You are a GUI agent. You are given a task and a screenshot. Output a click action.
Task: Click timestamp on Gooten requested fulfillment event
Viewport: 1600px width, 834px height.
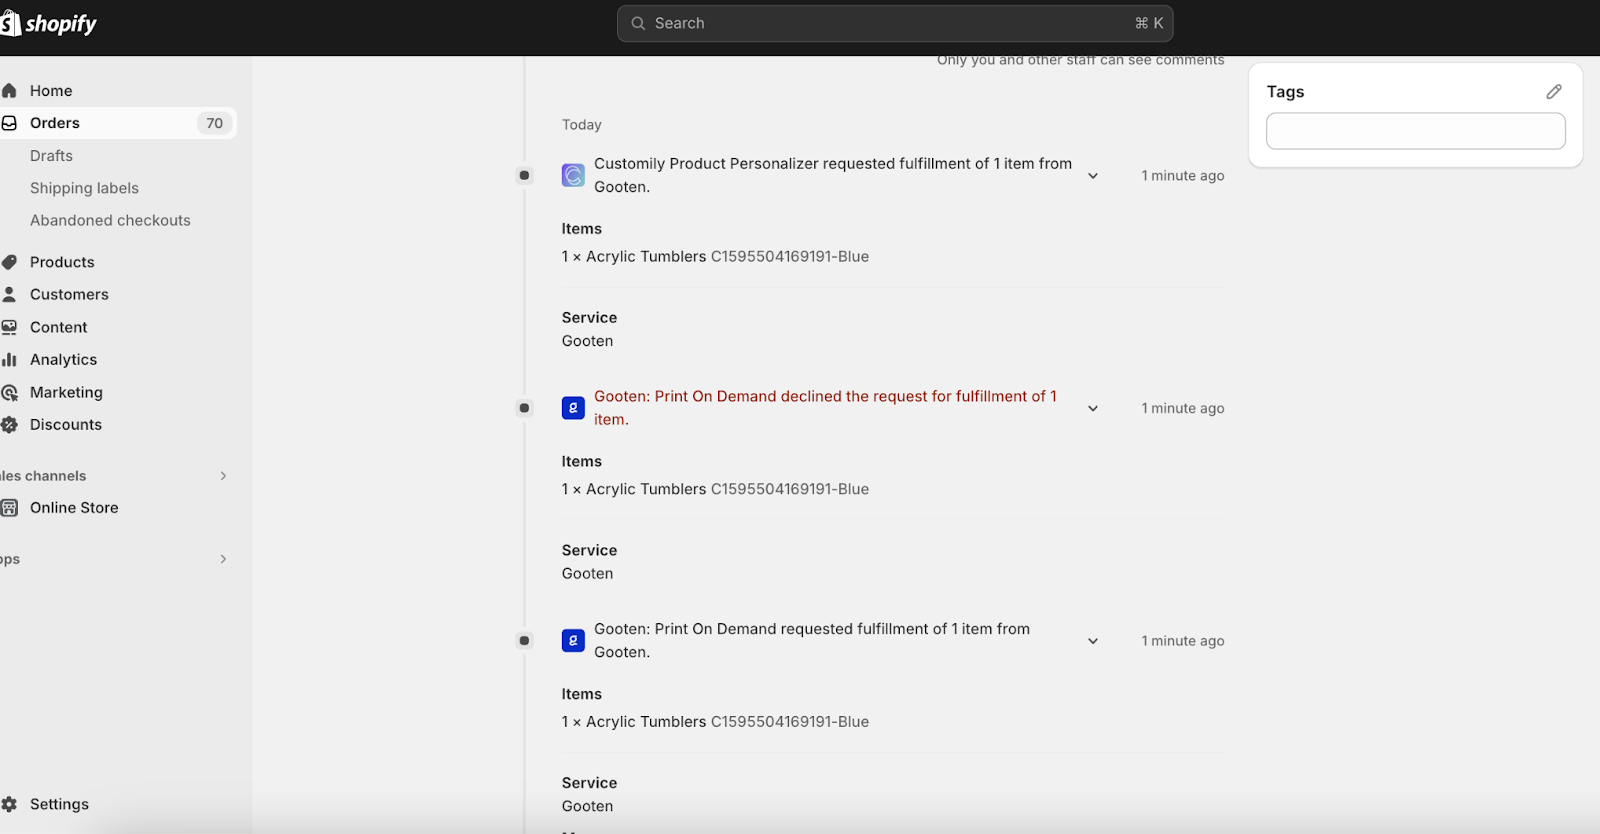(x=1183, y=641)
